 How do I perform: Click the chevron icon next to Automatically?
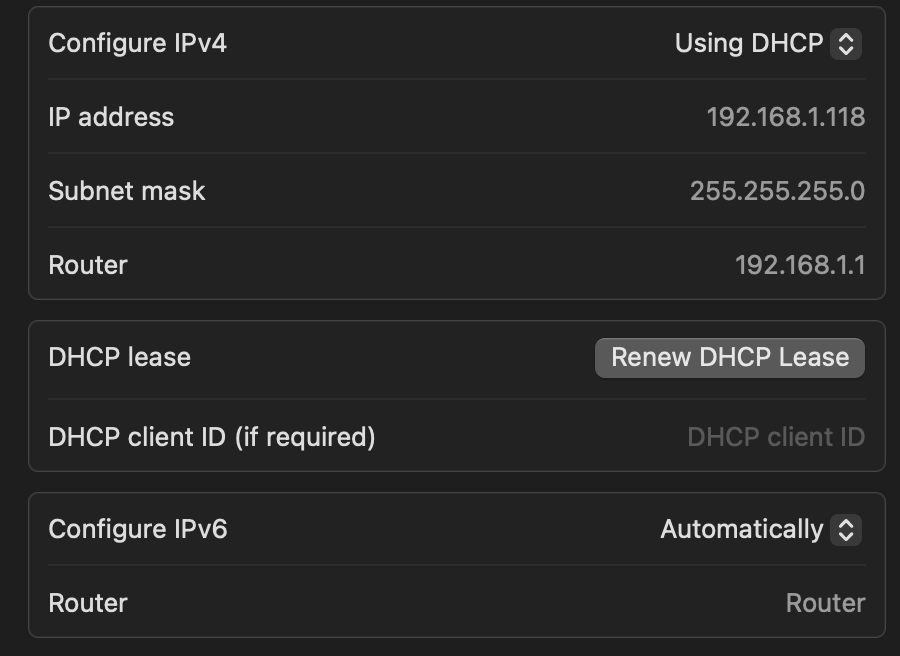pyautogui.click(x=846, y=529)
